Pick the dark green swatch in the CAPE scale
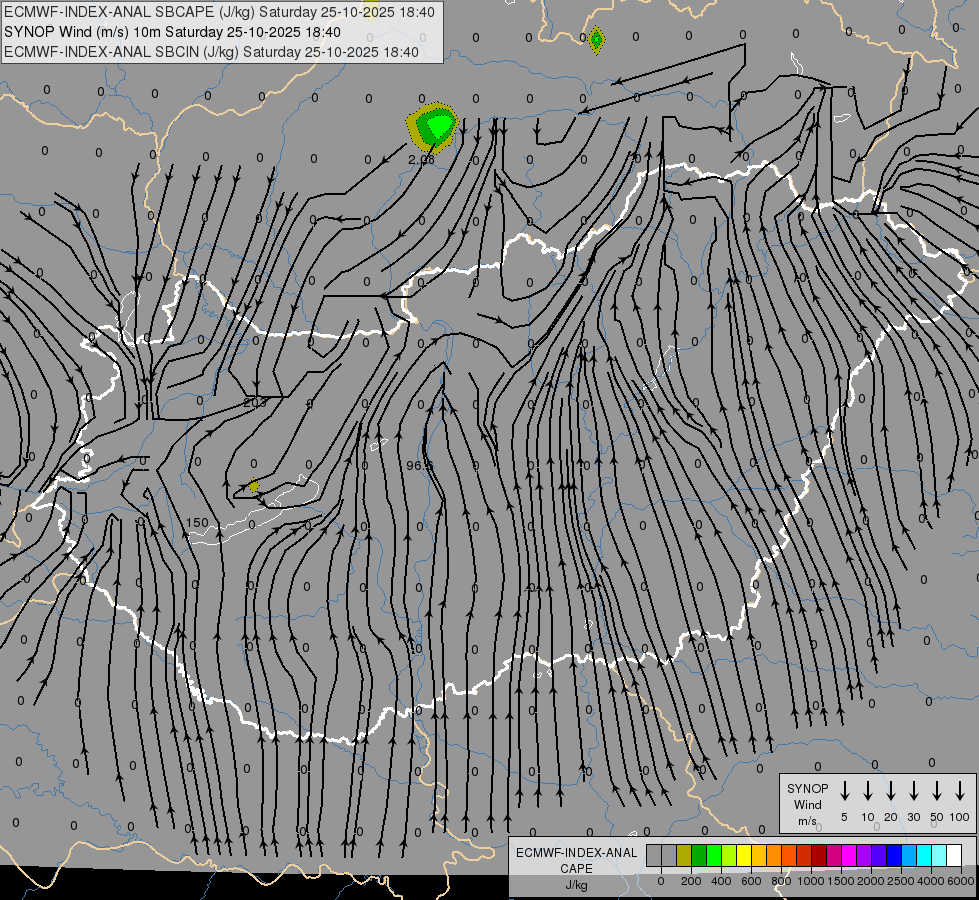This screenshot has height=900, width=979. pos(699,856)
